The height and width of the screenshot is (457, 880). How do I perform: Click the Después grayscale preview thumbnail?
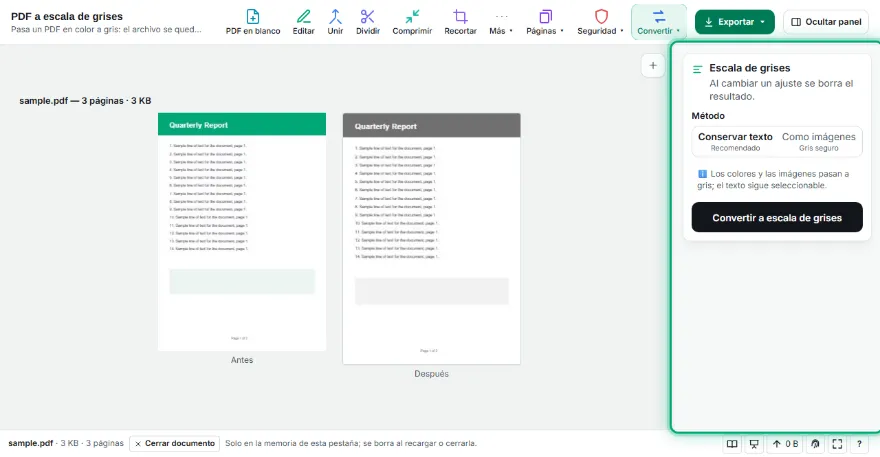(432, 239)
